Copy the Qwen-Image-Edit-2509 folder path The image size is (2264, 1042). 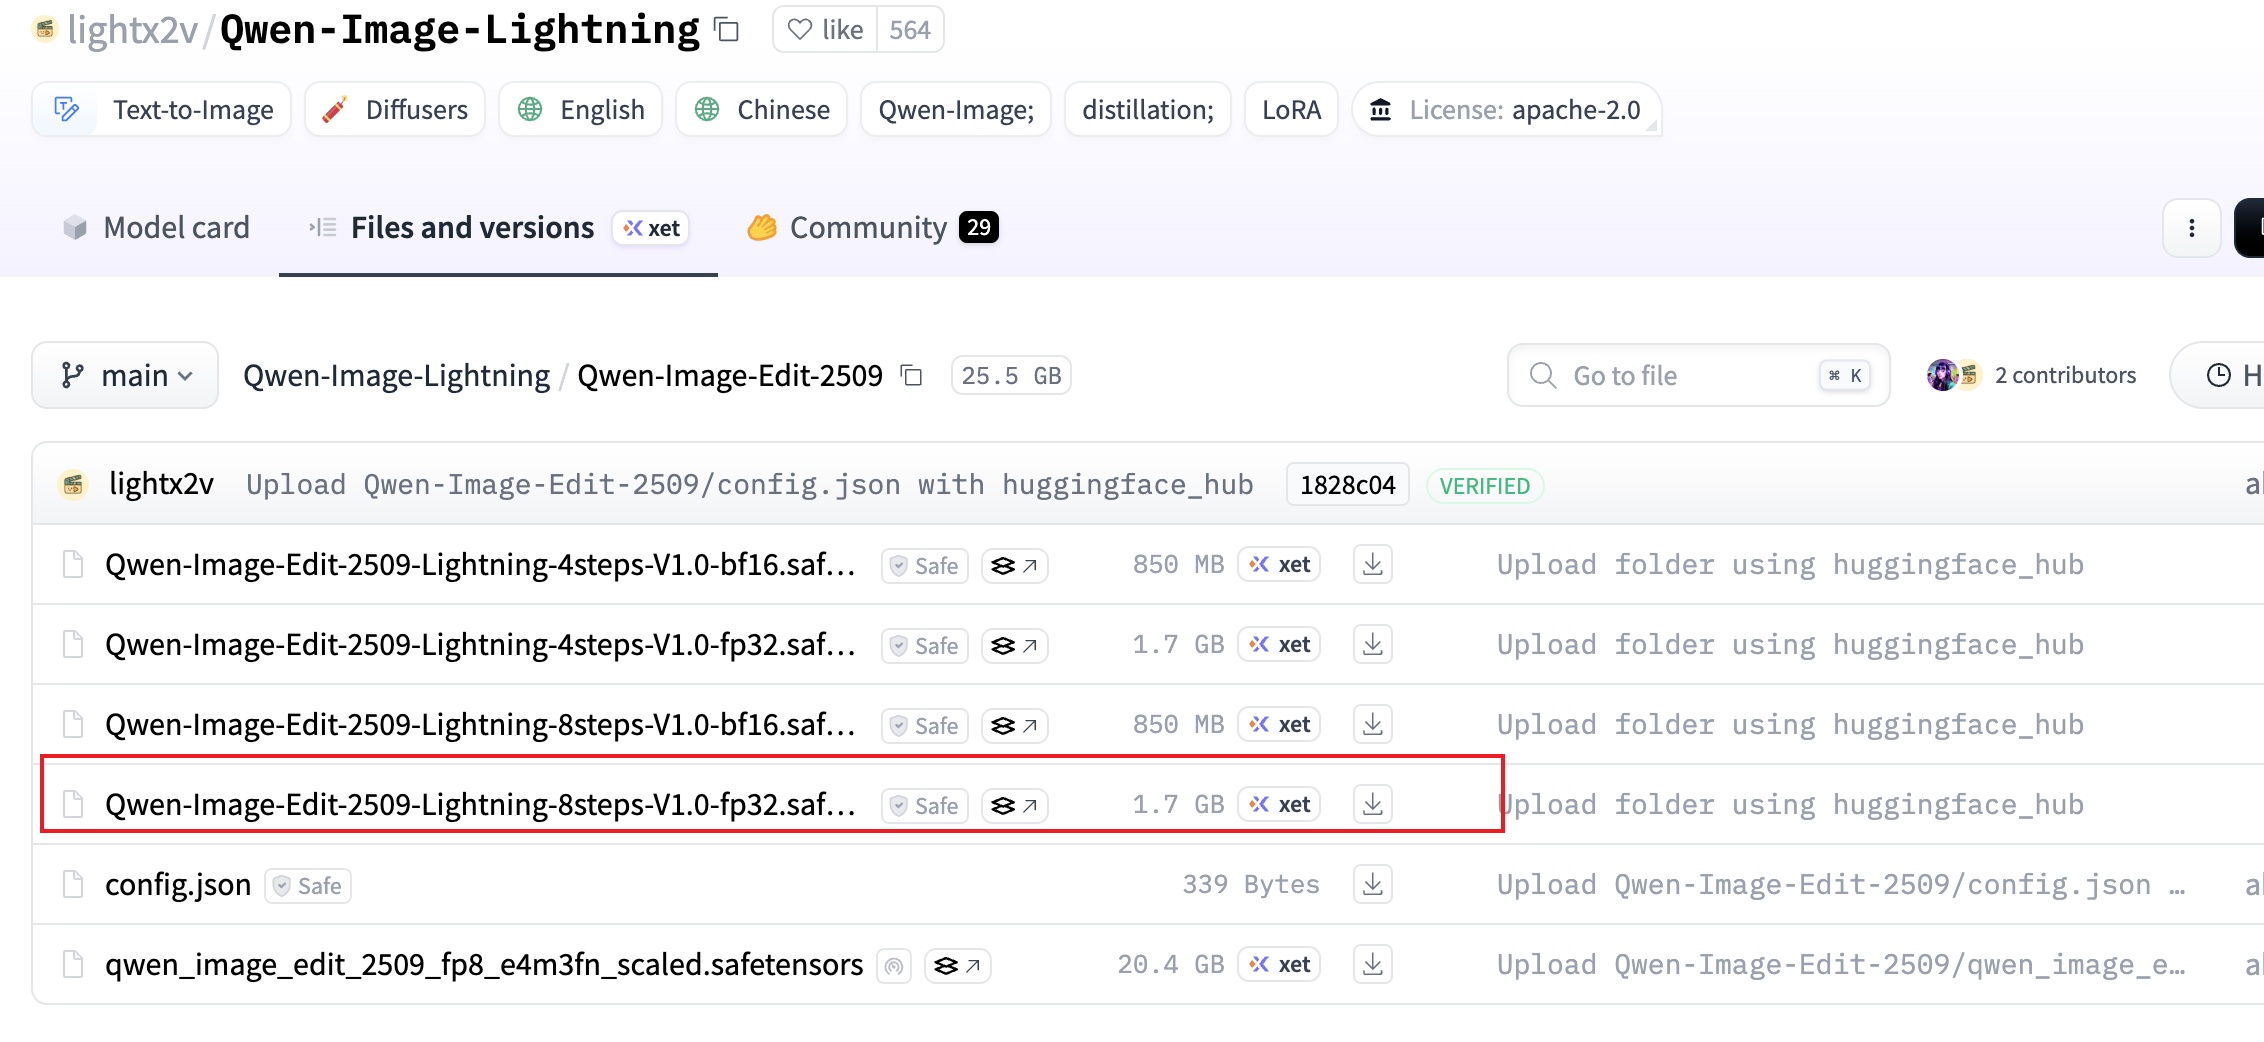click(x=911, y=375)
